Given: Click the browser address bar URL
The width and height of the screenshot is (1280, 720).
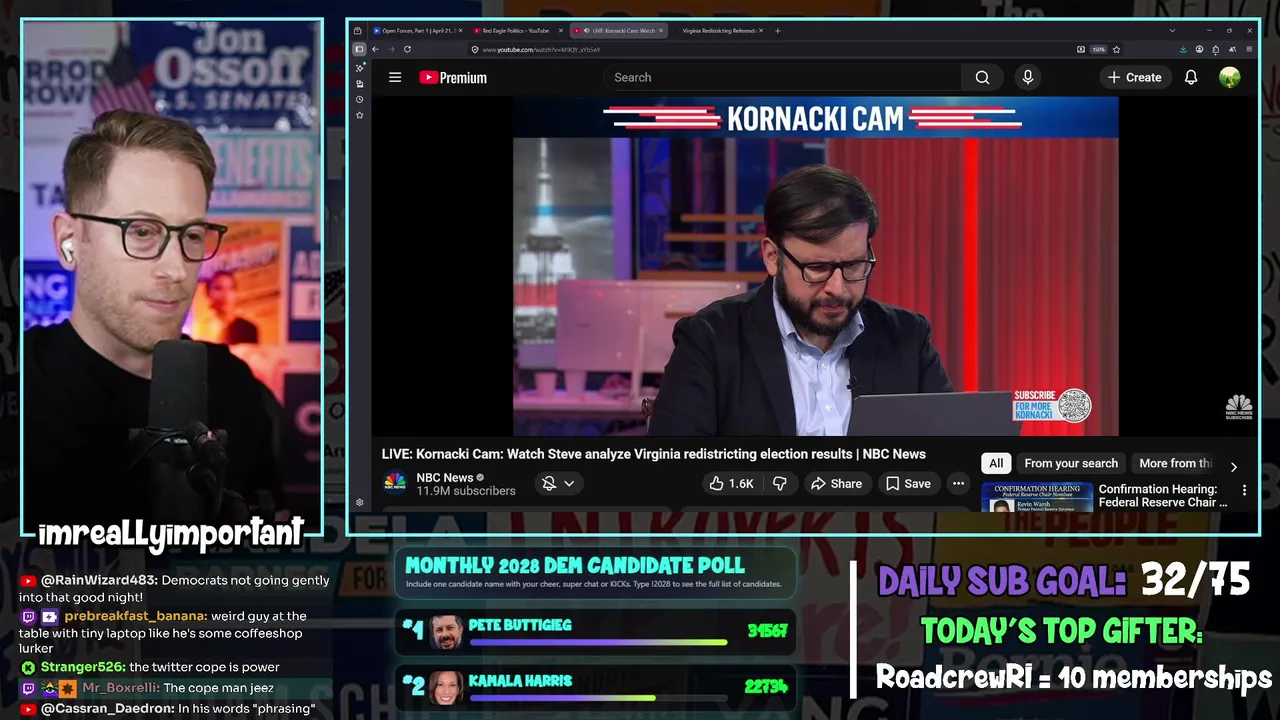Looking at the screenshot, I should (541, 49).
